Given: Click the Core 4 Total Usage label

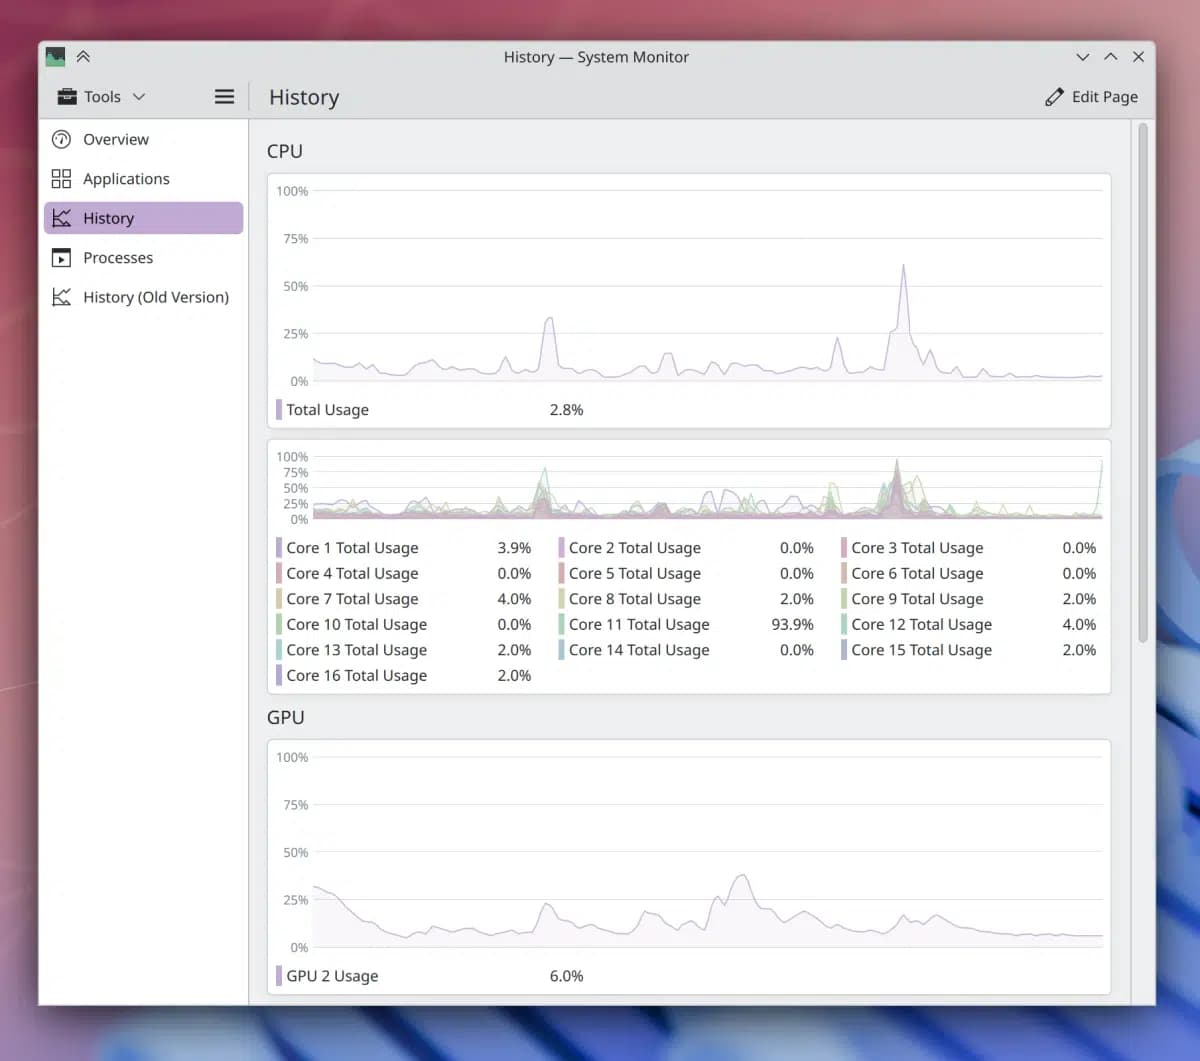Looking at the screenshot, I should (352, 574).
